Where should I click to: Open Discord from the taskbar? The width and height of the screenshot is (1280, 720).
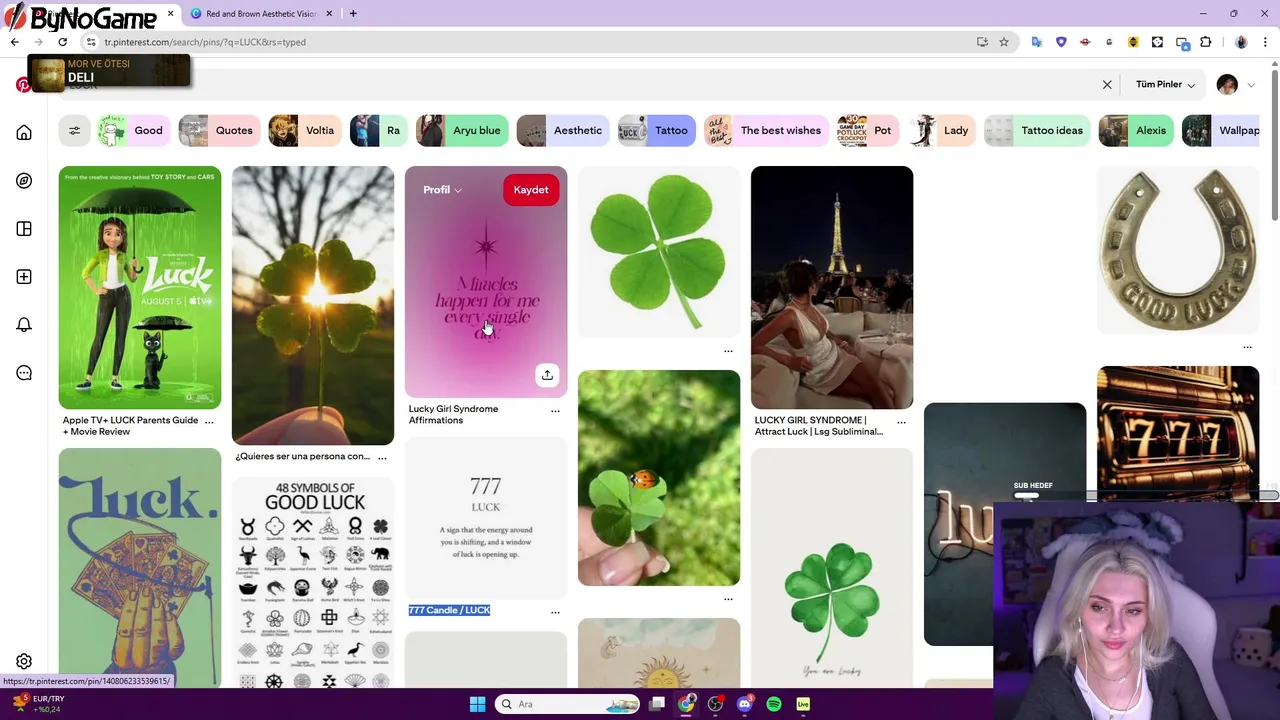click(x=744, y=704)
